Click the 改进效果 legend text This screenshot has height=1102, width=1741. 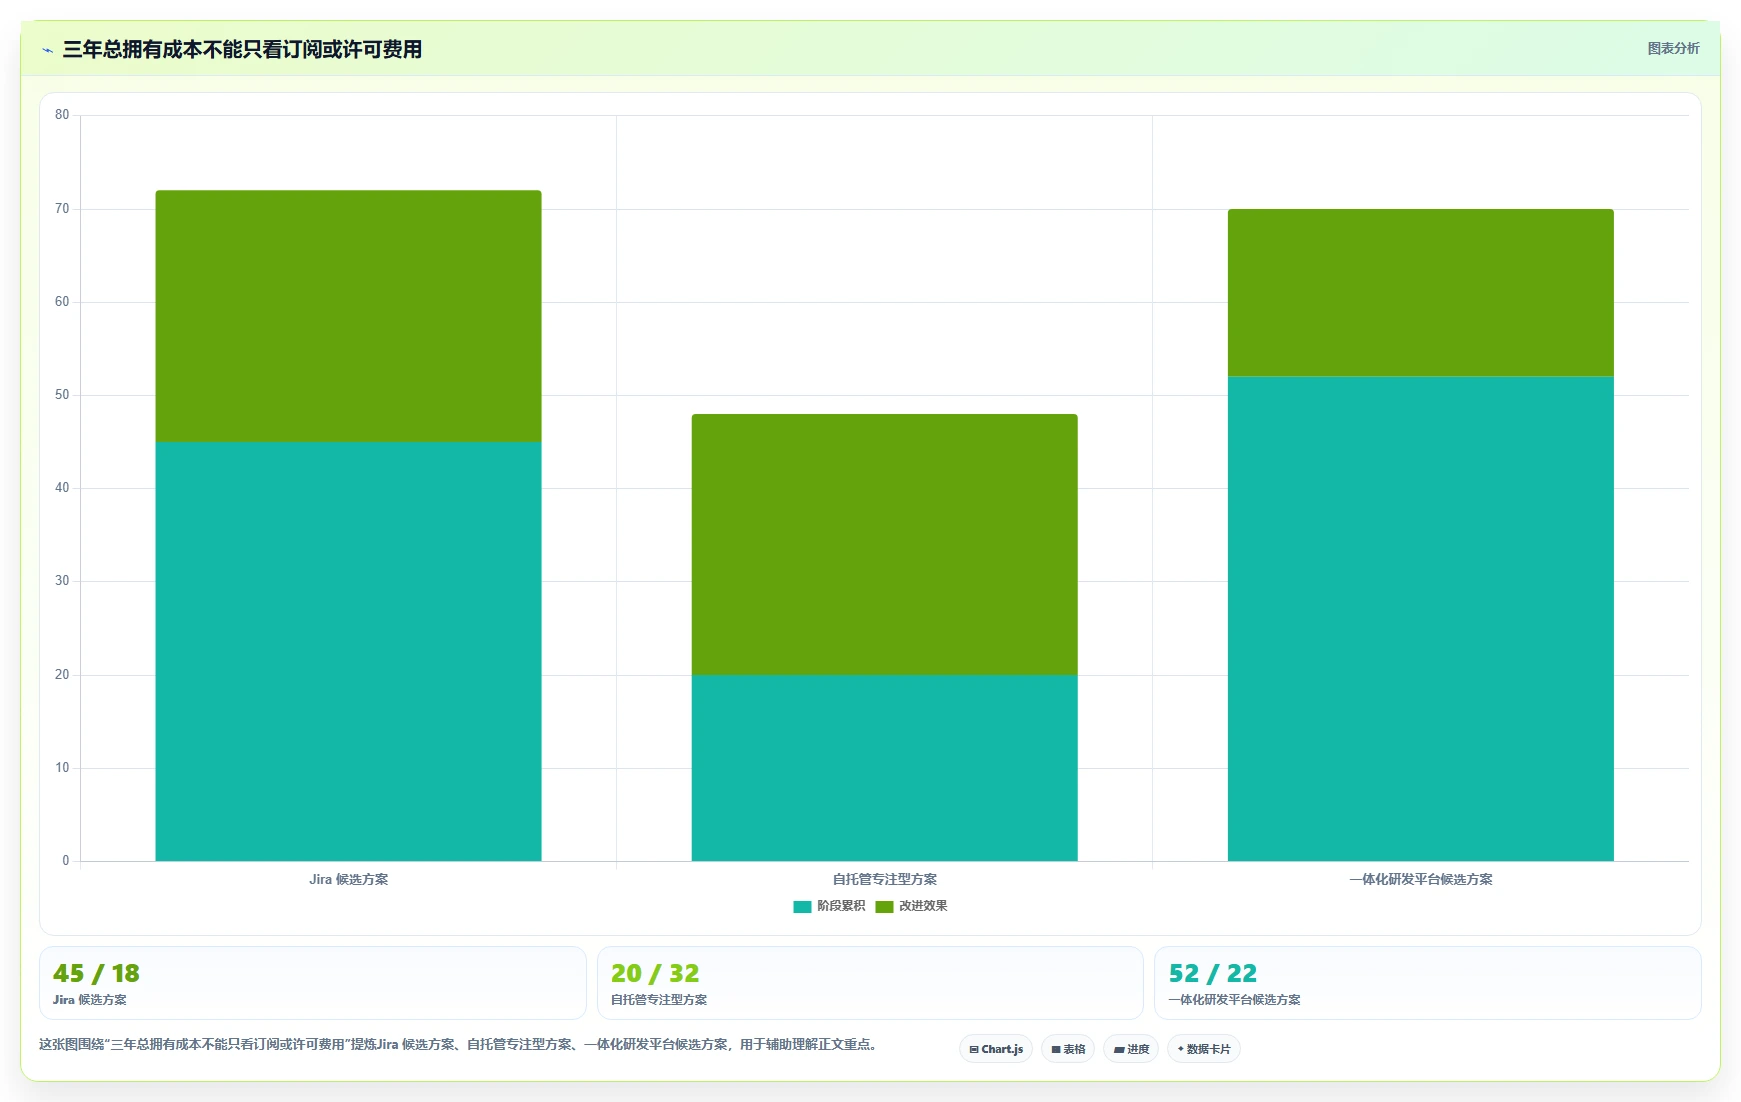(923, 906)
